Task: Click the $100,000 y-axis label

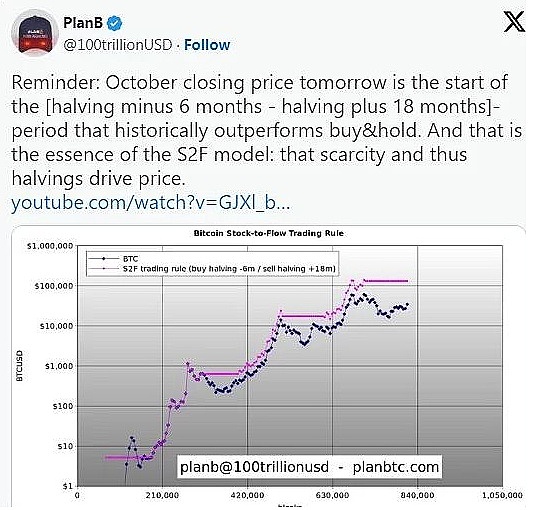Action: (54, 285)
